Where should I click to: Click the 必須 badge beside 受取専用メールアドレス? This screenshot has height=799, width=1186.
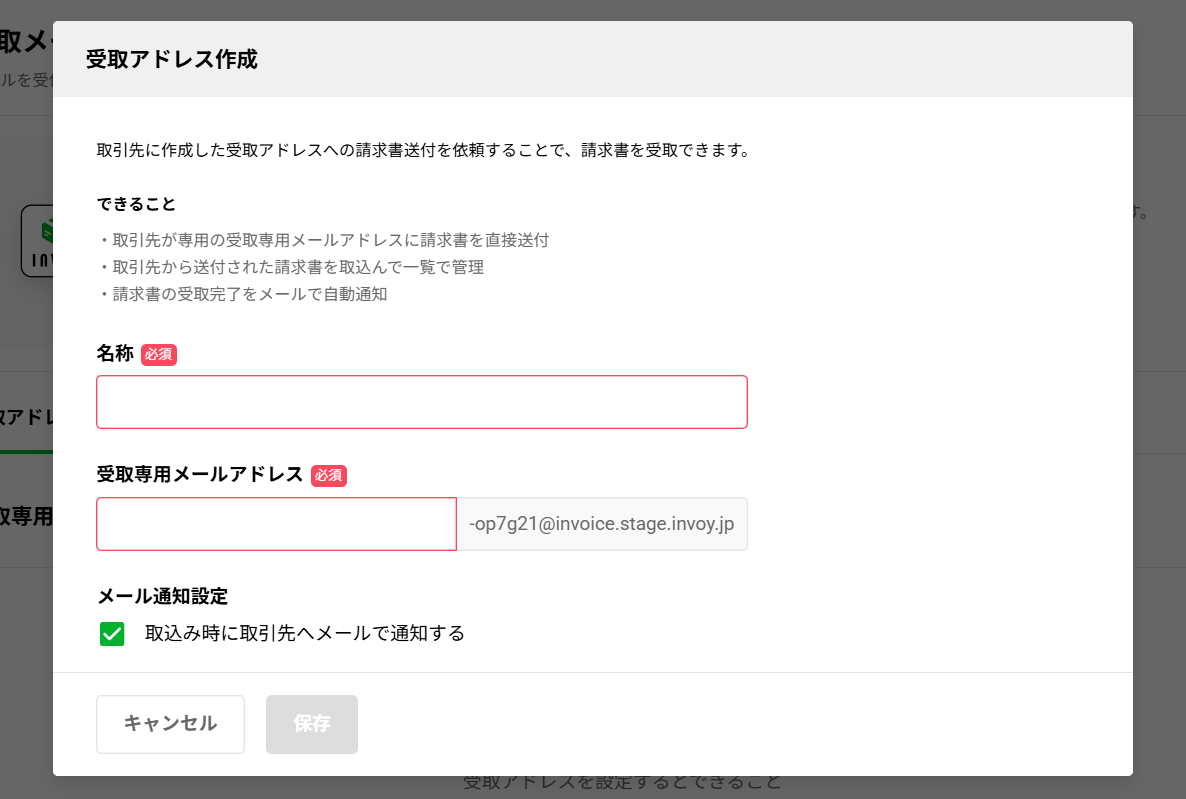coord(329,476)
